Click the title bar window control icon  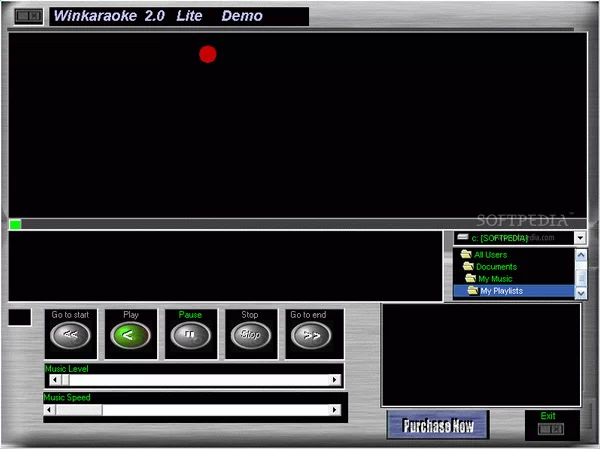click(29, 16)
